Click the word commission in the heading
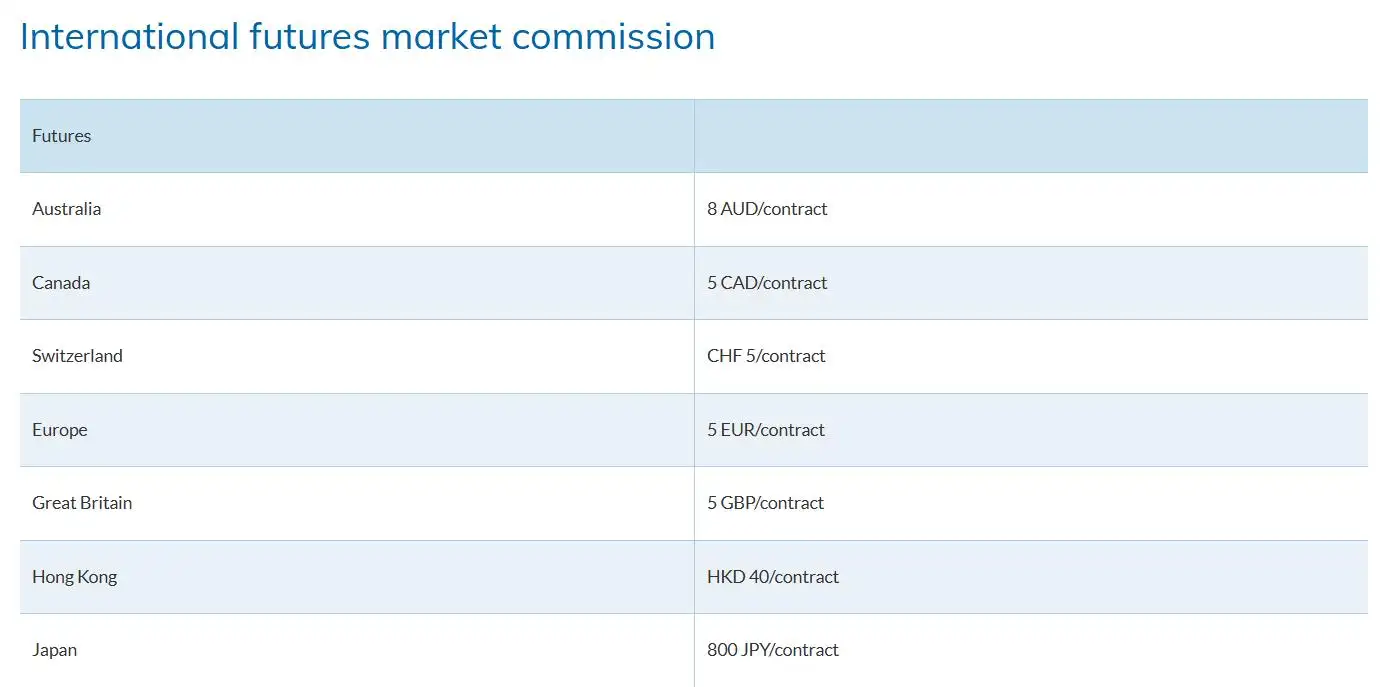 tap(614, 37)
